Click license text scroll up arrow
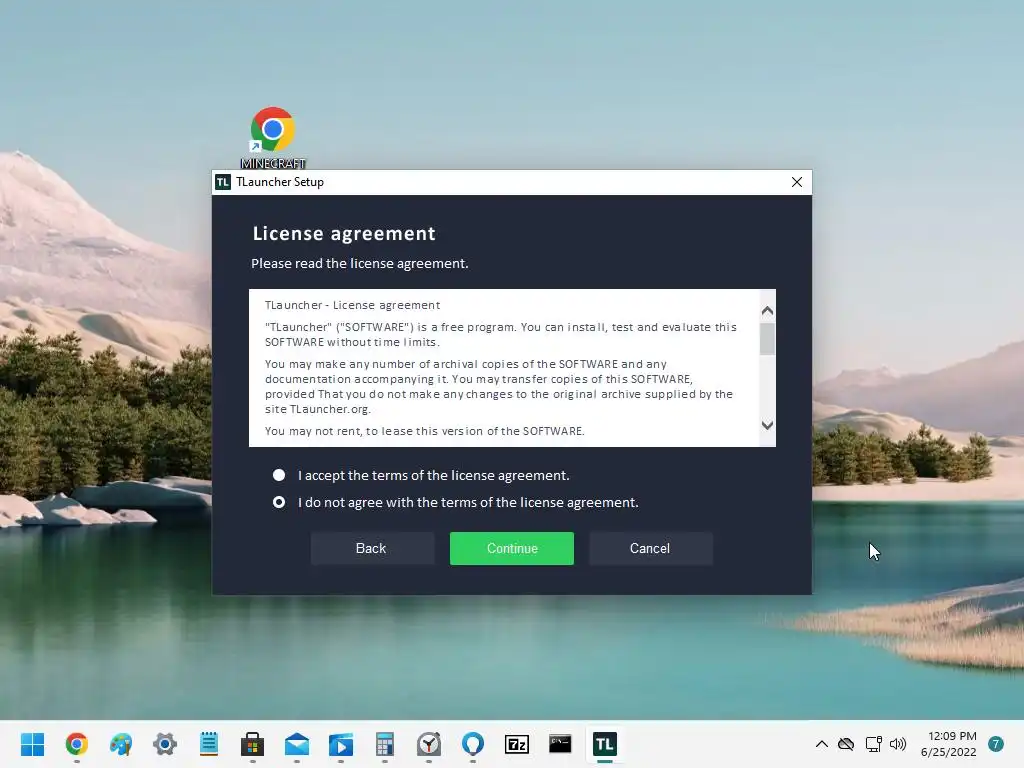 pos(767,311)
